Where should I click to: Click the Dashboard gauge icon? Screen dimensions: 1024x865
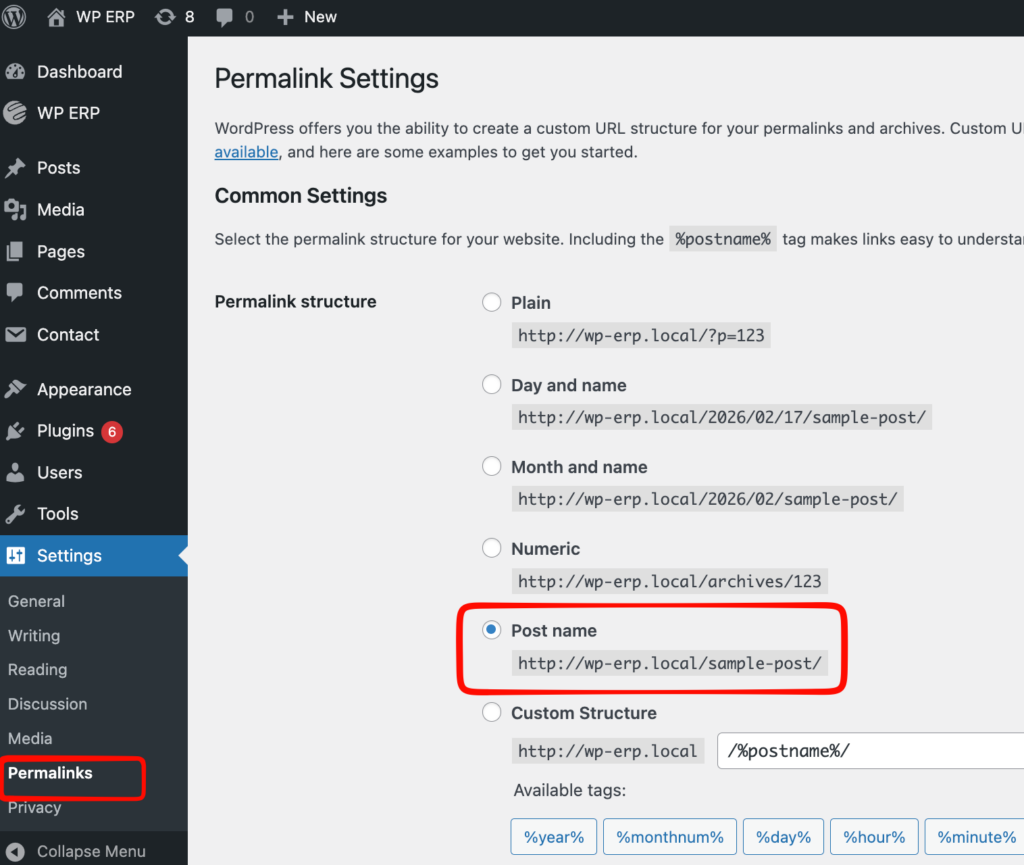[x=15, y=72]
